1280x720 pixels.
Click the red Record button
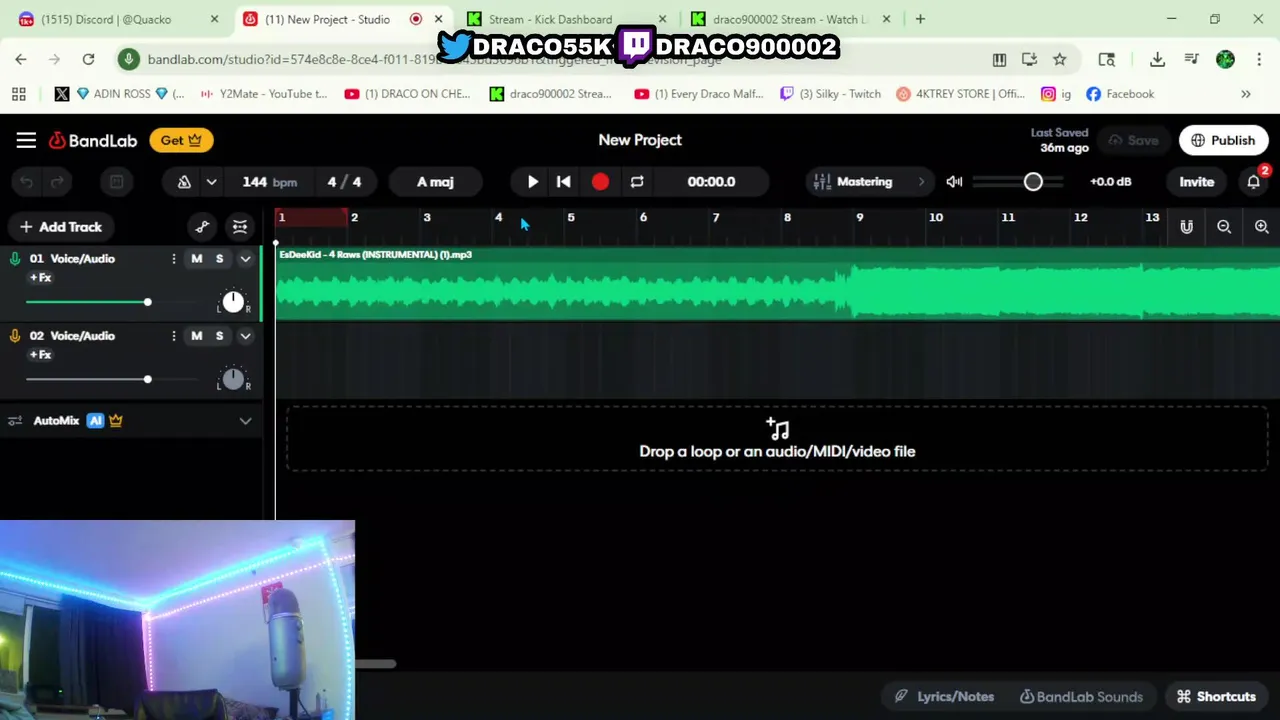click(600, 182)
